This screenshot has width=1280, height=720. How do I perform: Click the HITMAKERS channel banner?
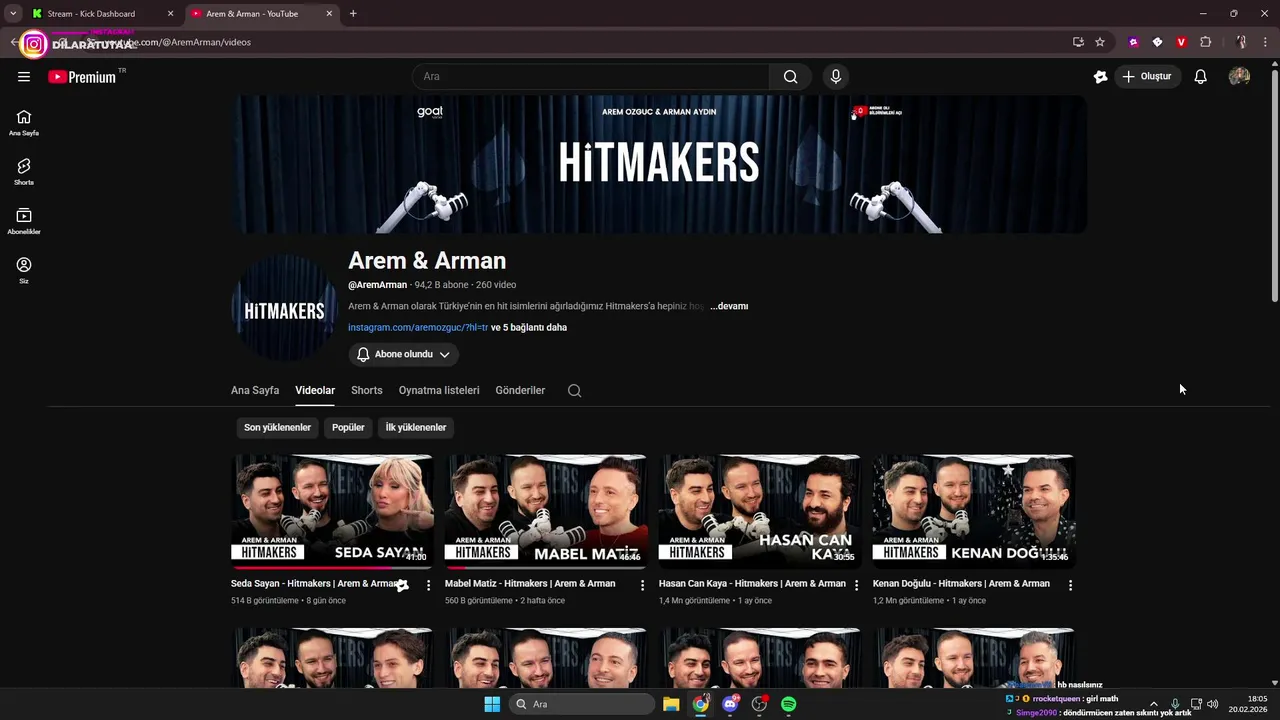pos(659,164)
